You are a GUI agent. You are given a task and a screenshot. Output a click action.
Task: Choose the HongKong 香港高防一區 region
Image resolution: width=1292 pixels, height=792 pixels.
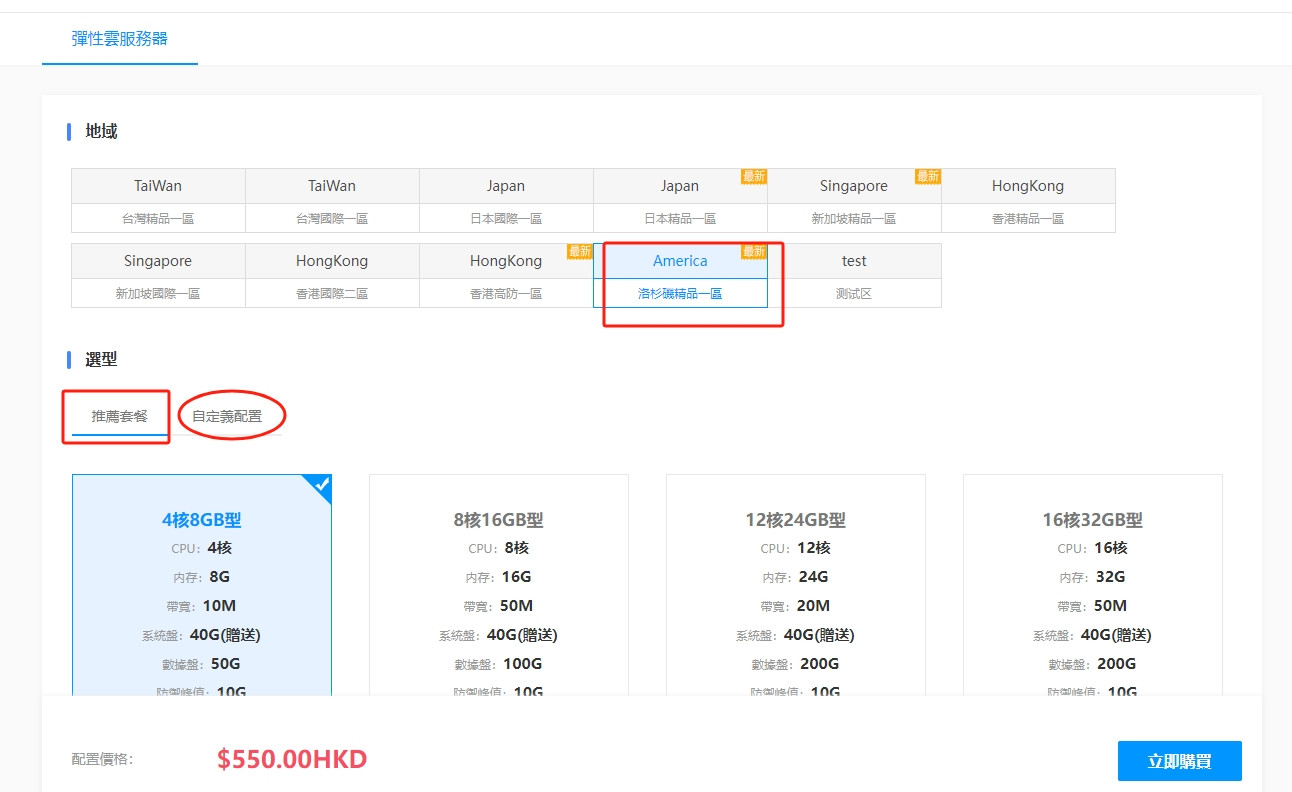[506, 276]
